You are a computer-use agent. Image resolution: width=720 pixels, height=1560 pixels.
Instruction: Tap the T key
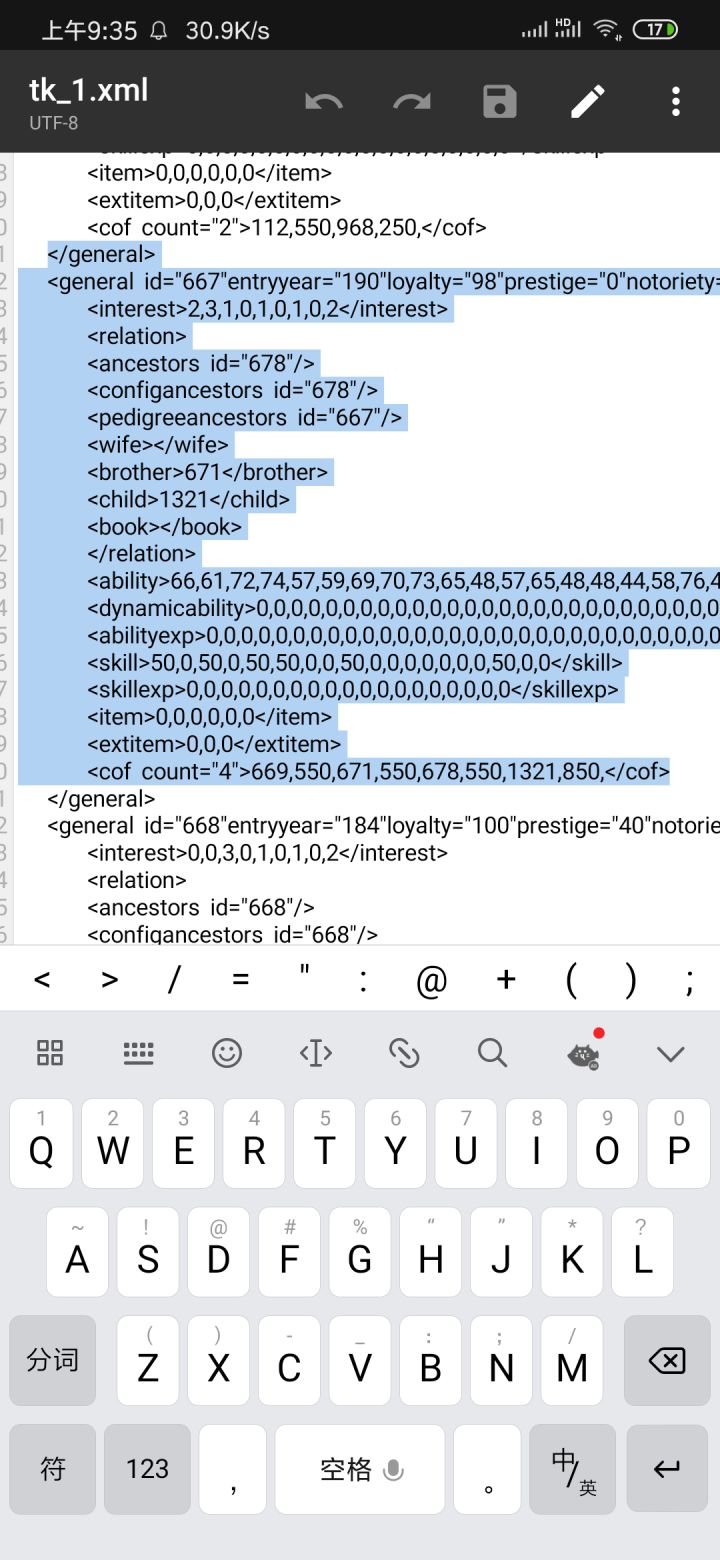click(325, 1143)
